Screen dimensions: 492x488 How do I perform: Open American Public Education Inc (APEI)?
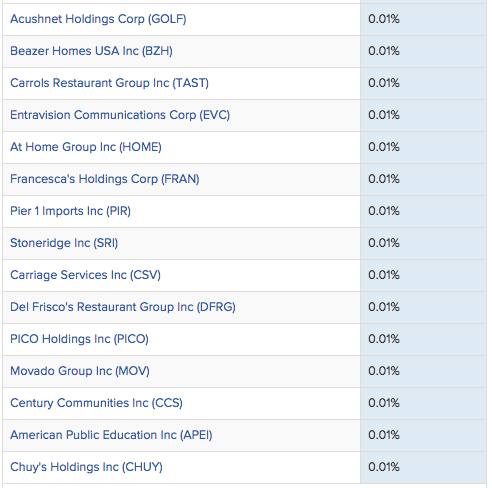pyautogui.click(x=111, y=435)
